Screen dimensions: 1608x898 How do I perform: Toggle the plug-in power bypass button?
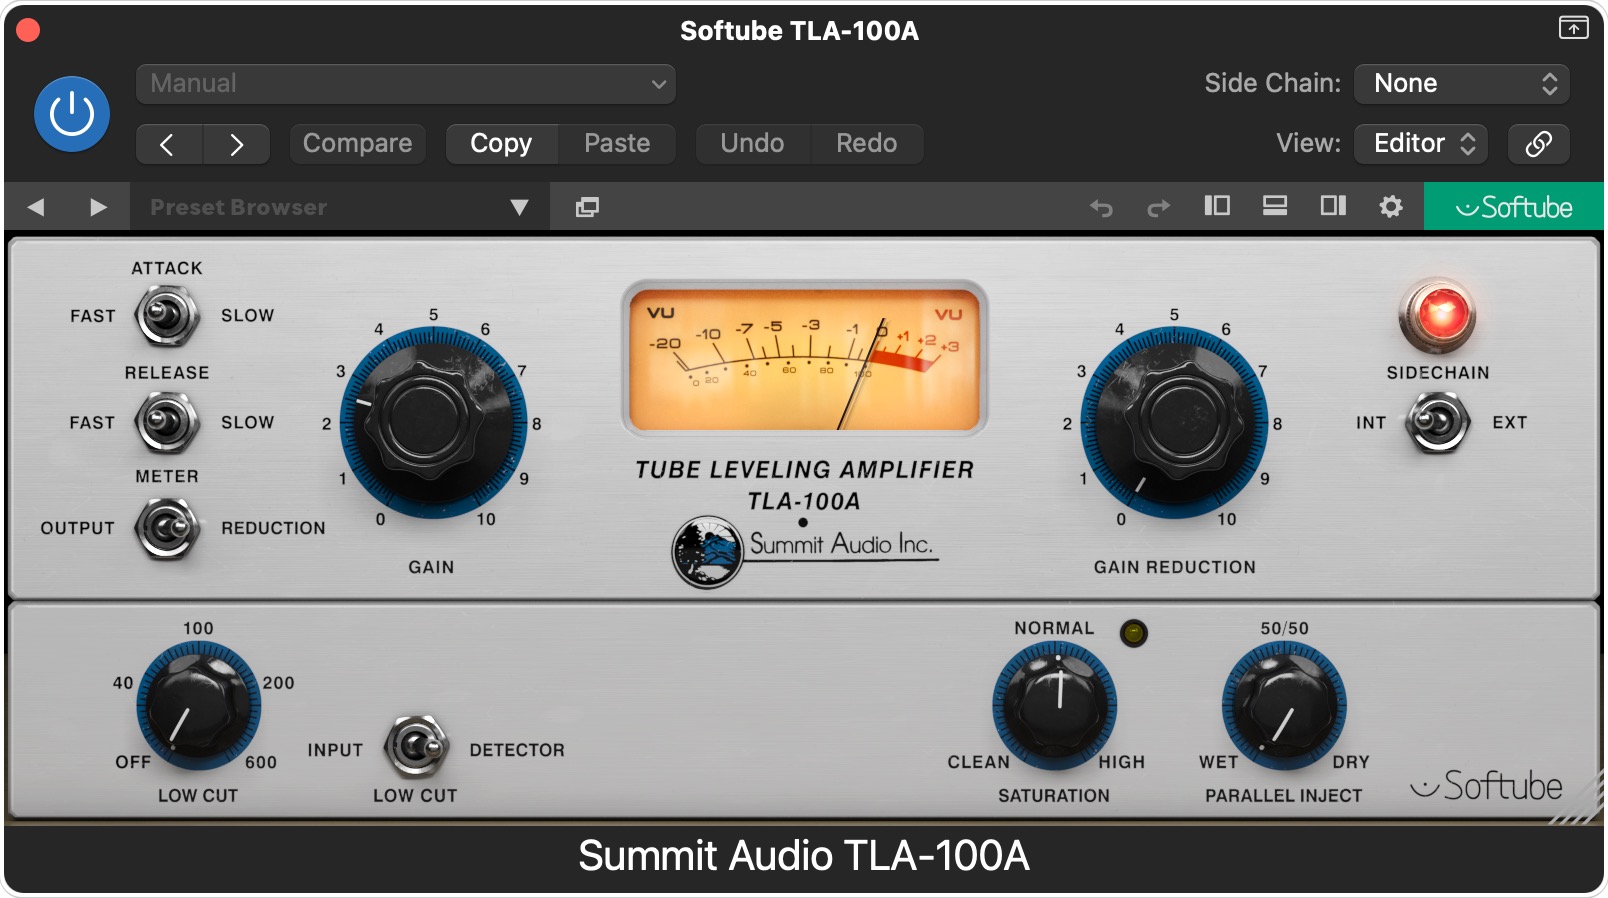[x=72, y=114]
